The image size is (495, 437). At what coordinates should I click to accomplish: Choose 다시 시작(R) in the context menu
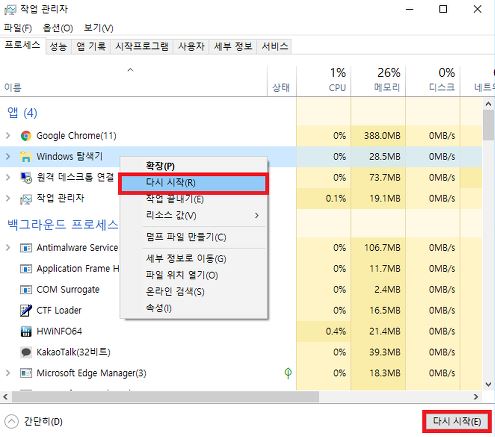click(194, 183)
